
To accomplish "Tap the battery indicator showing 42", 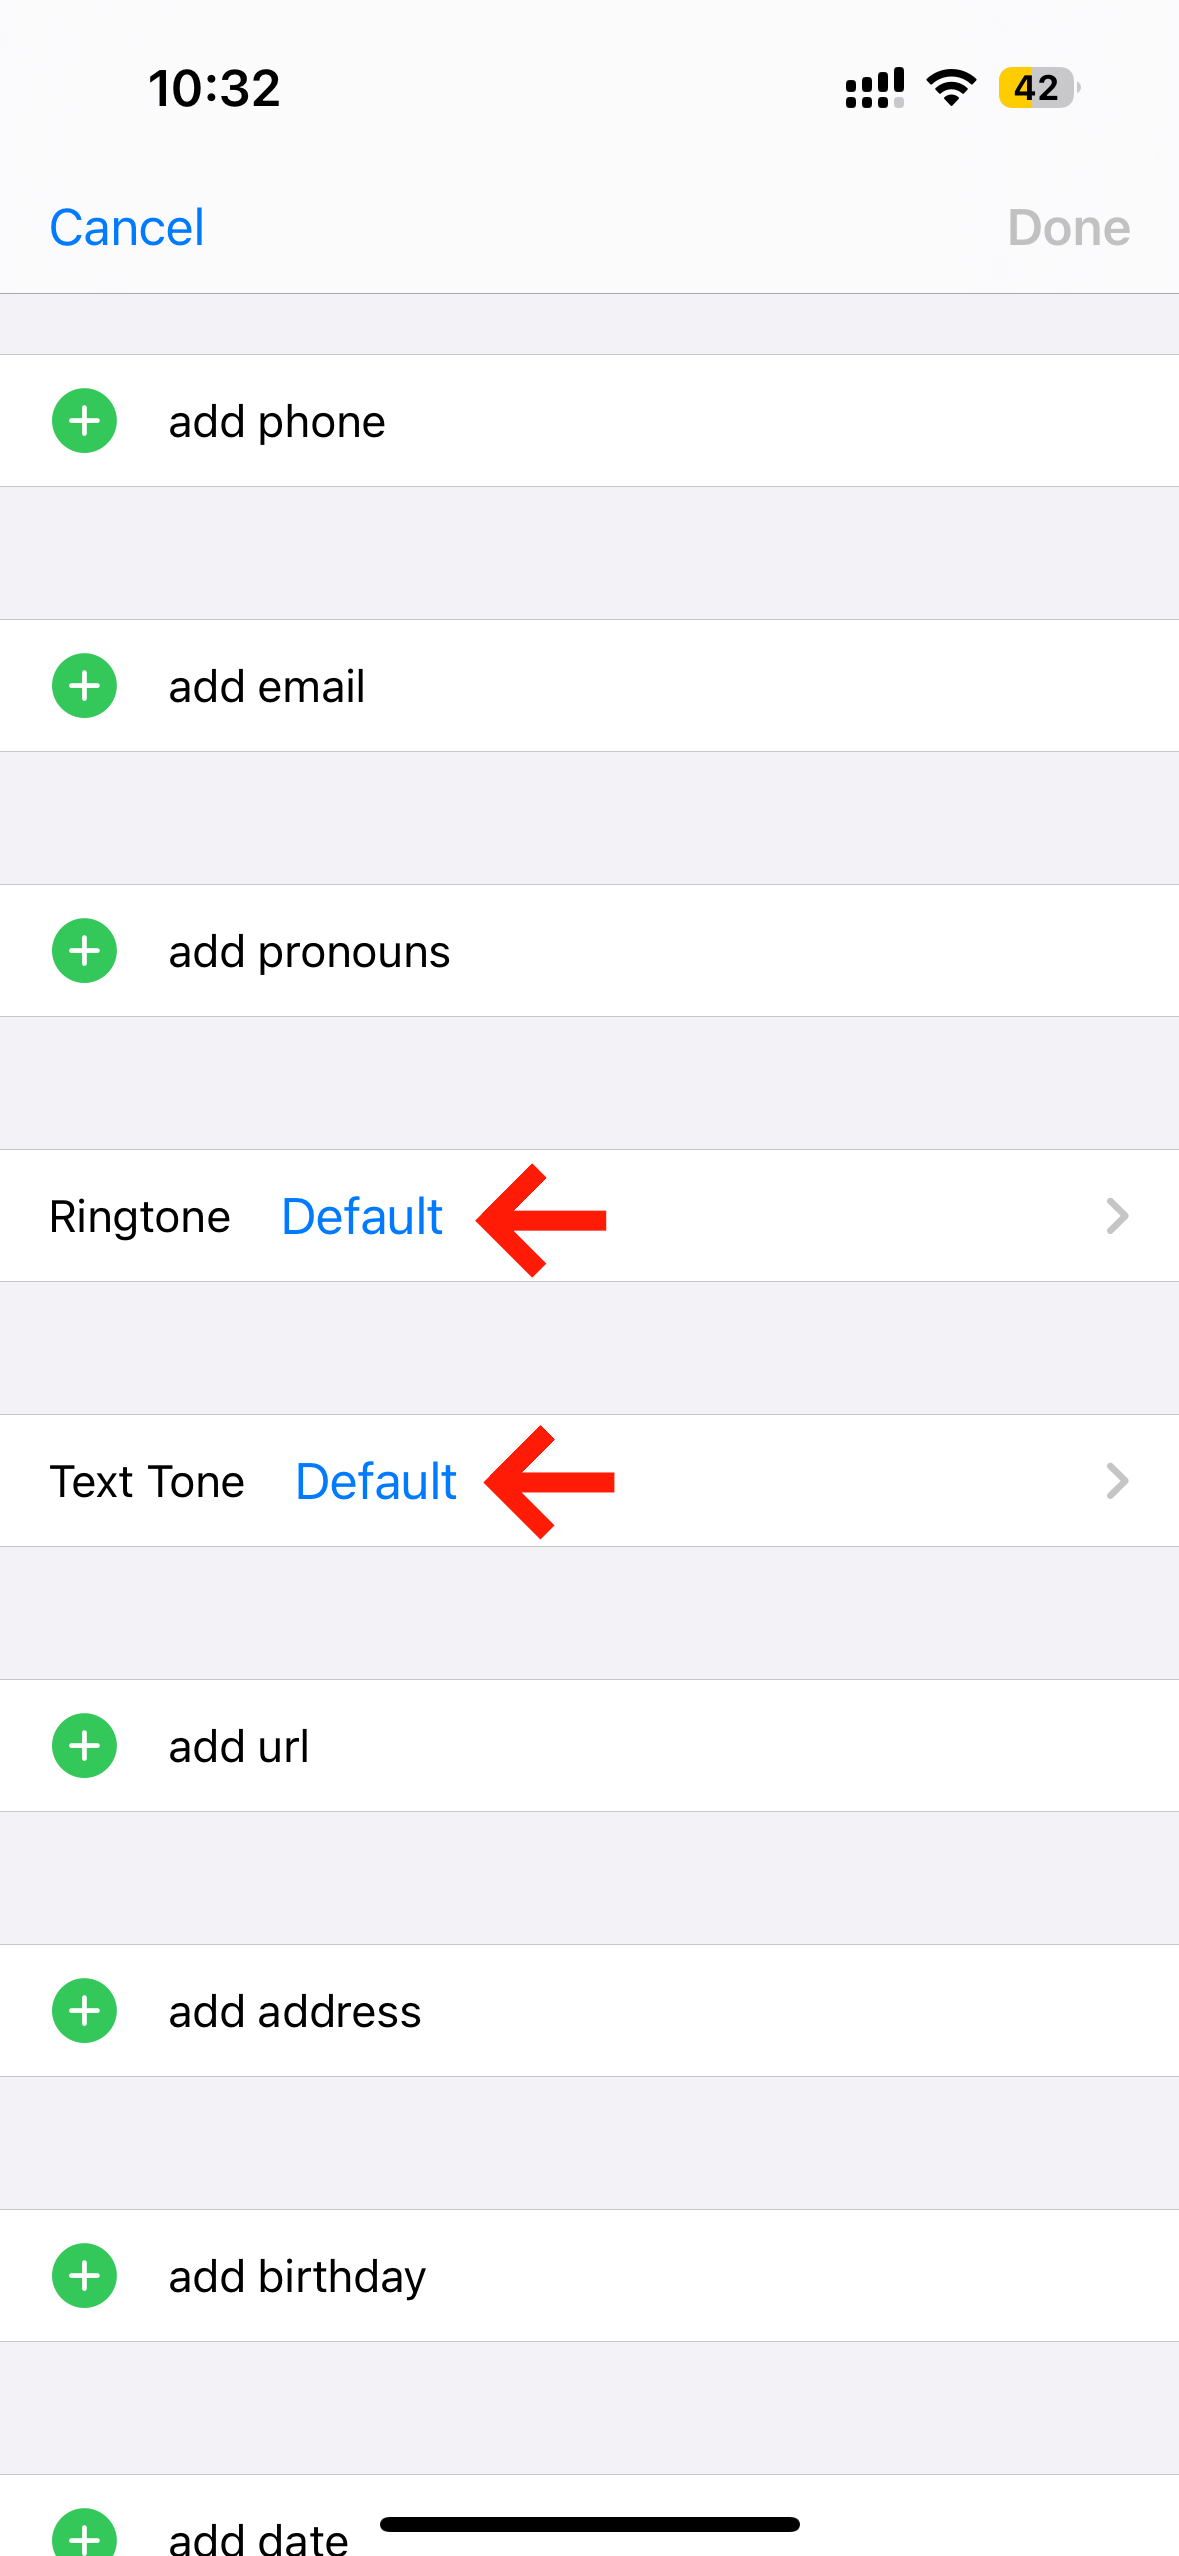I will coord(1039,88).
